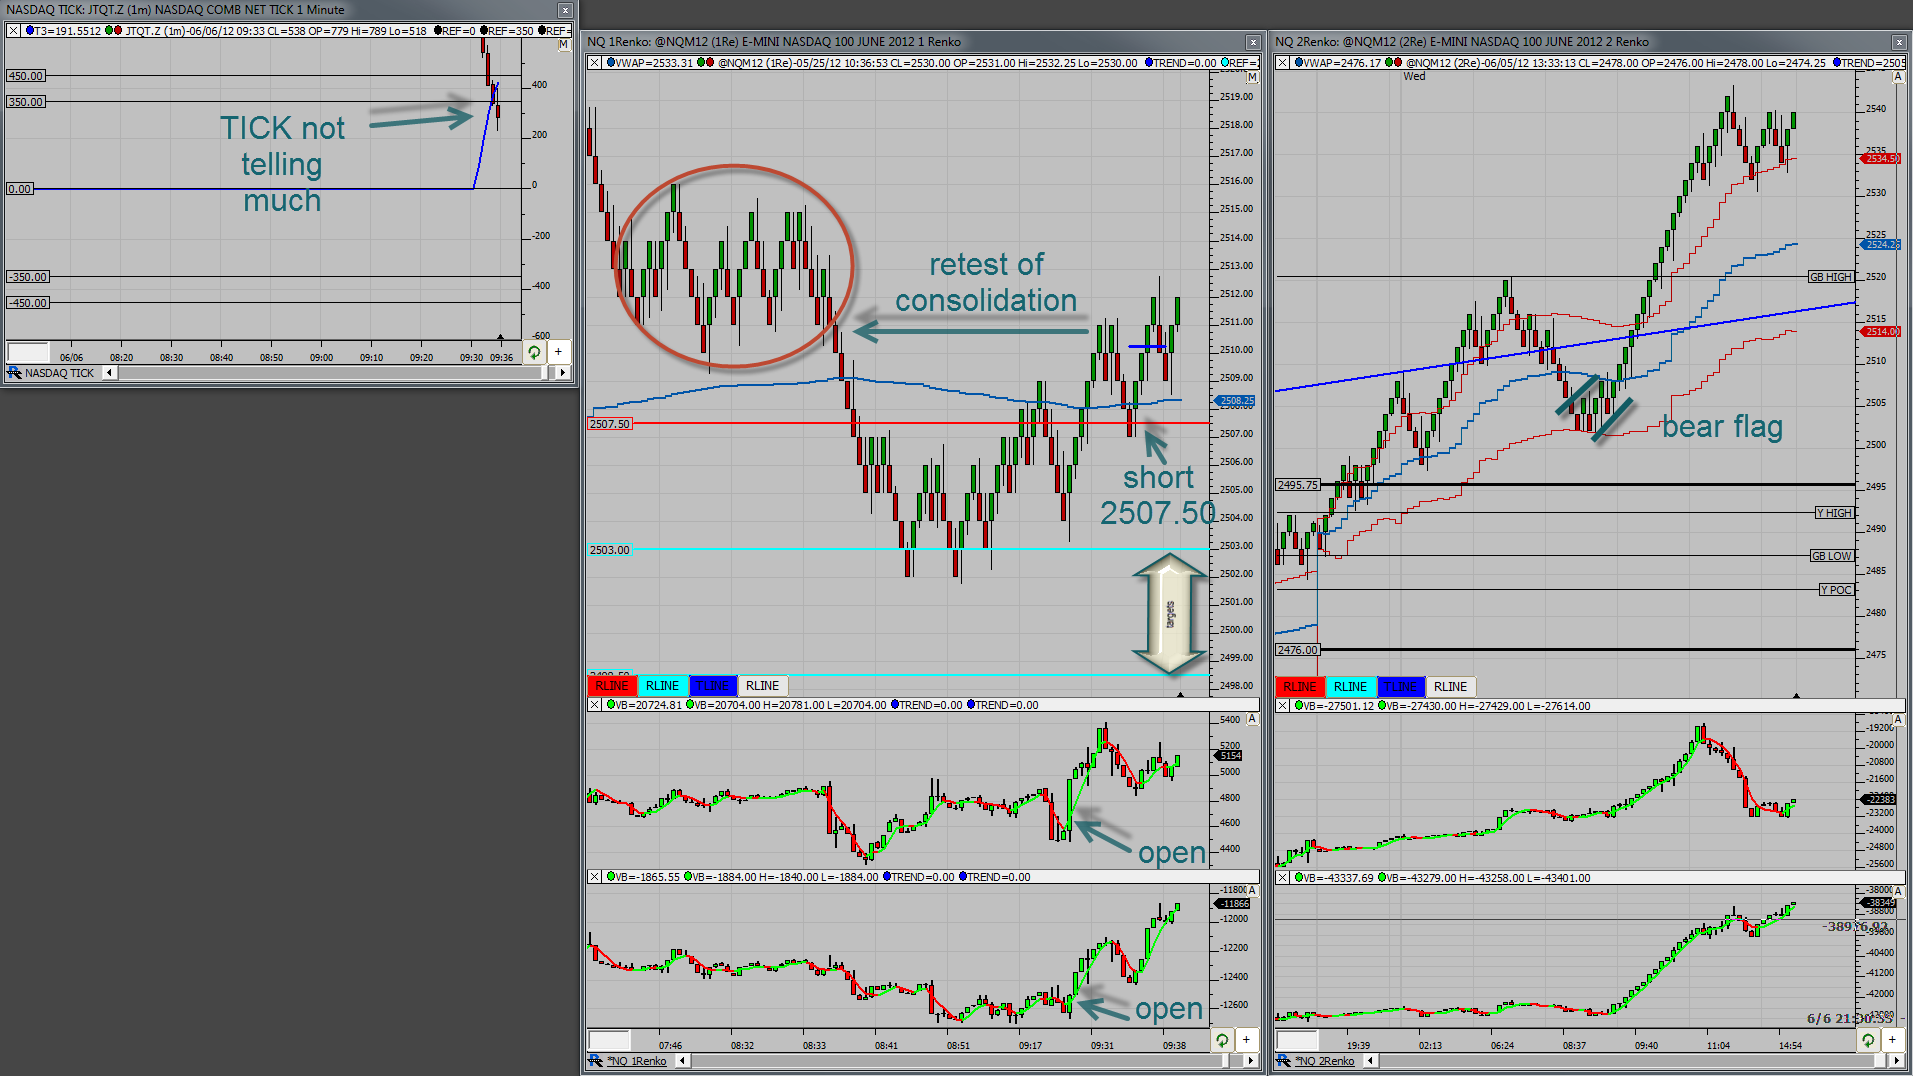Click the 450.00 line label in NASDAQ TICK chart

click(x=26, y=76)
